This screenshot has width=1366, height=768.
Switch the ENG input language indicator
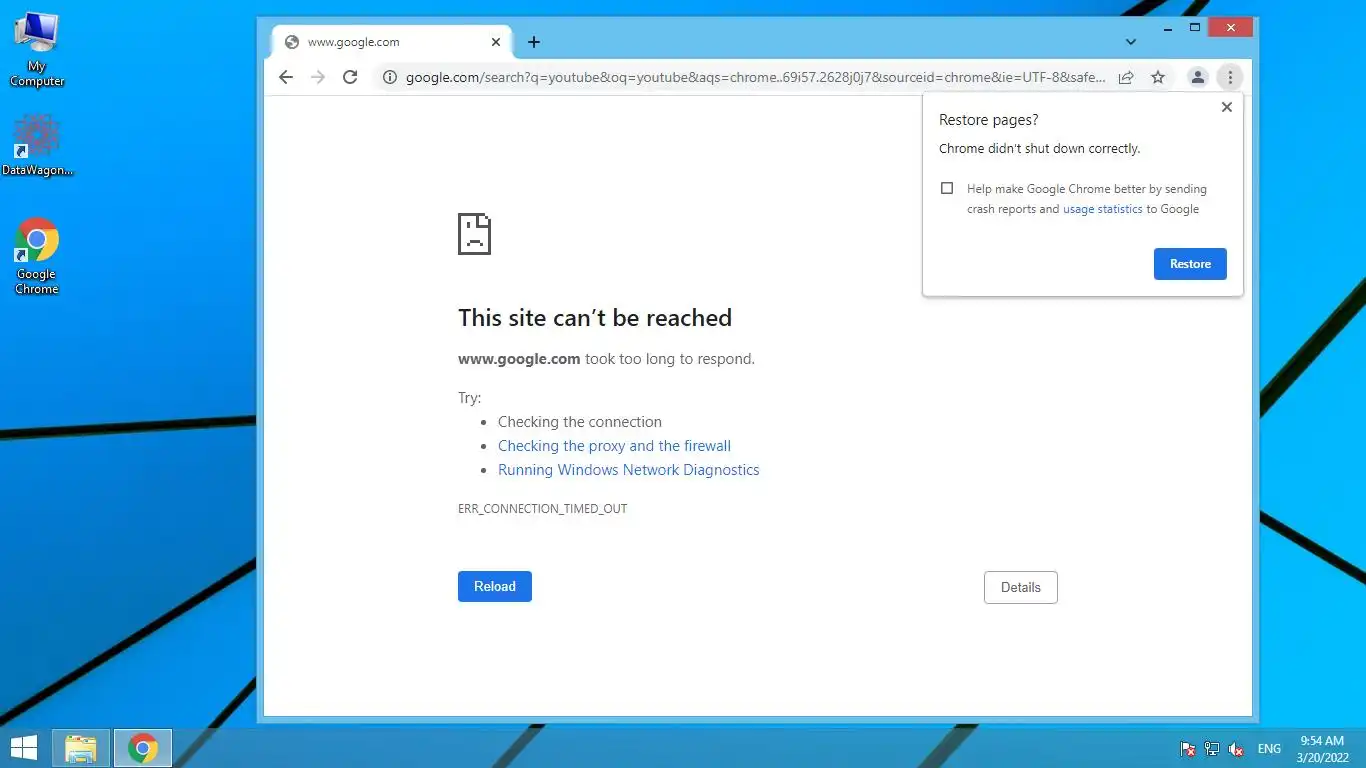[1269, 749]
